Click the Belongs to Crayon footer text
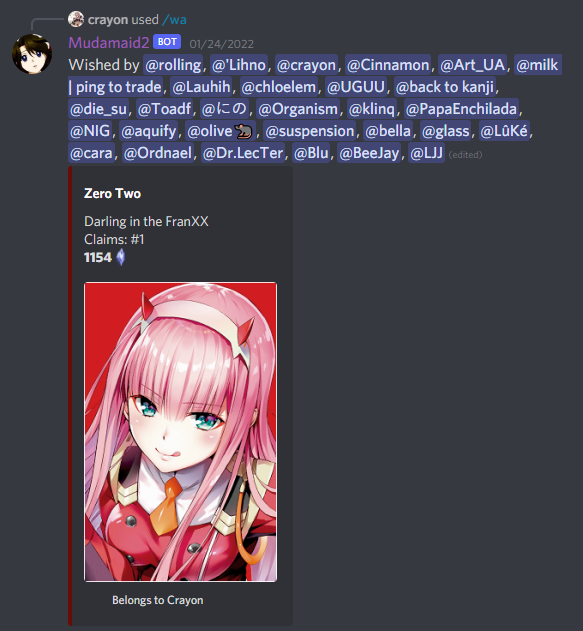This screenshot has width=583, height=631. coord(157,600)
